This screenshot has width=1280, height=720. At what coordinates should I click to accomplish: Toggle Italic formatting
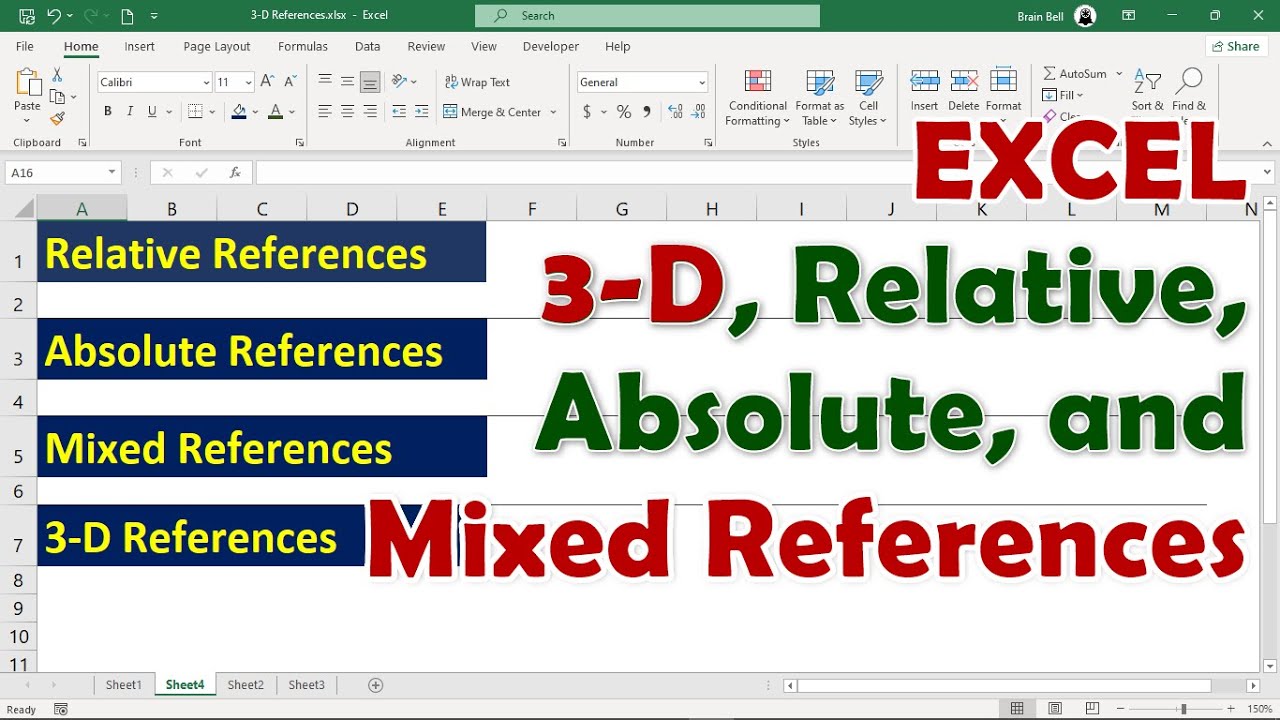130,112
